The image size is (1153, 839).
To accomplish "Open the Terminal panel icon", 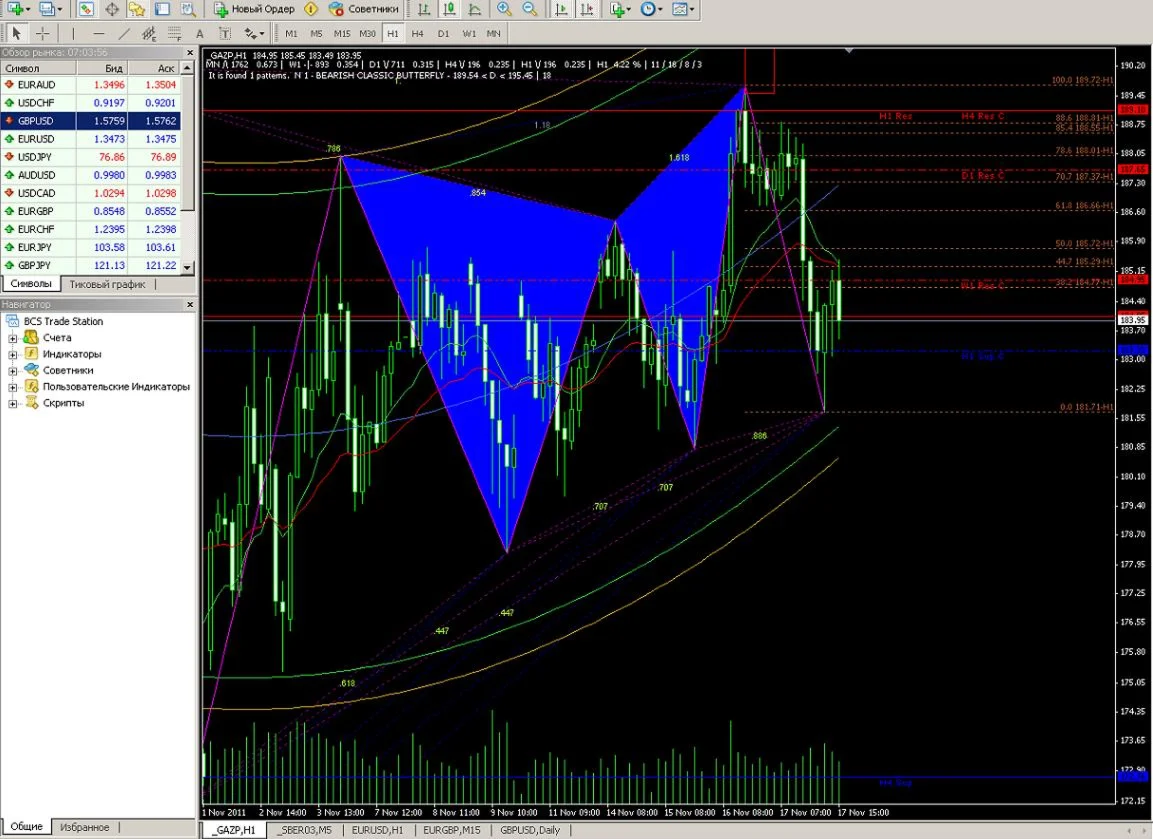I will tap(163, 9).
